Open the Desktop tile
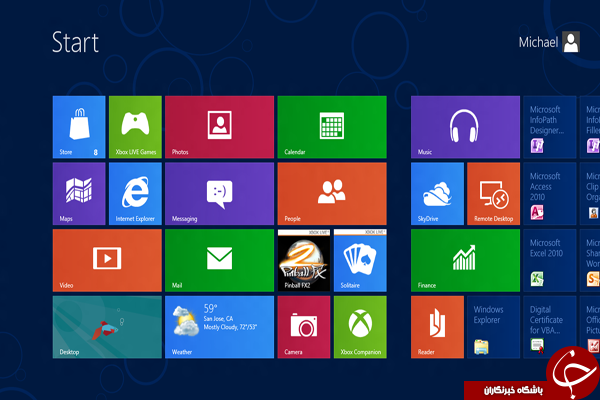Image resolution: width=600 pixels, height=400 pixels. (107, 327)
